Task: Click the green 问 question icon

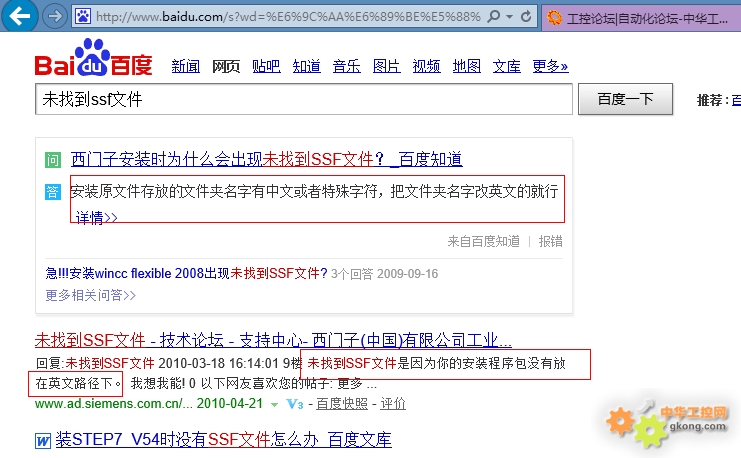Action: (x=53, y=160)
